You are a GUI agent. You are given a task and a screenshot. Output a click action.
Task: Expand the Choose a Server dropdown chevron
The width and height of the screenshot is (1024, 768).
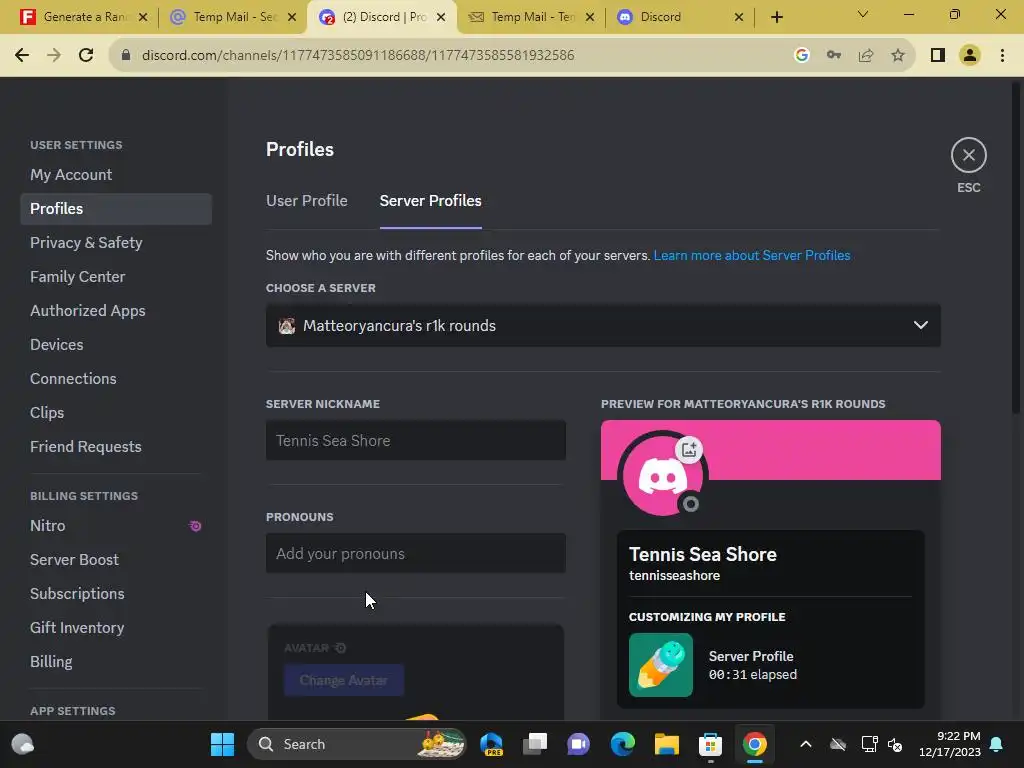point(920,325)
